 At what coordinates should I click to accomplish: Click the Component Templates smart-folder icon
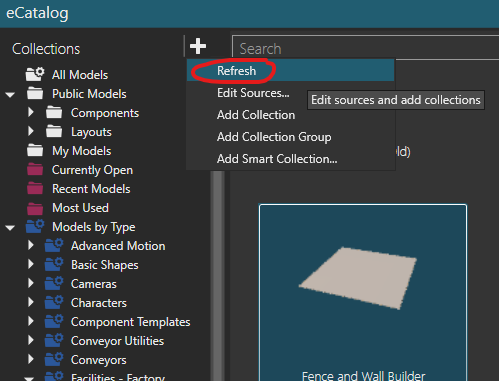[x=54, y=321]
